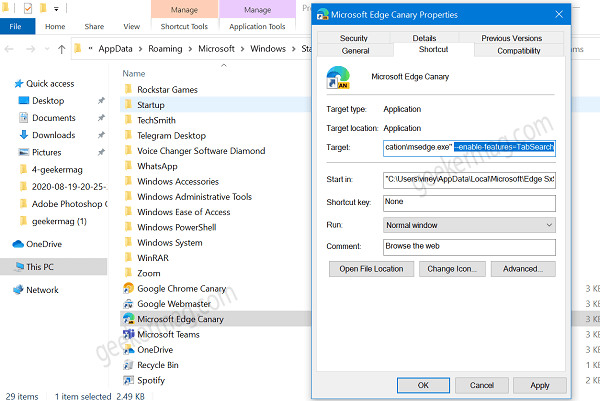Click the Comment text field
Image resolution: width=600 pixels, height=401 pixels.
469,247
